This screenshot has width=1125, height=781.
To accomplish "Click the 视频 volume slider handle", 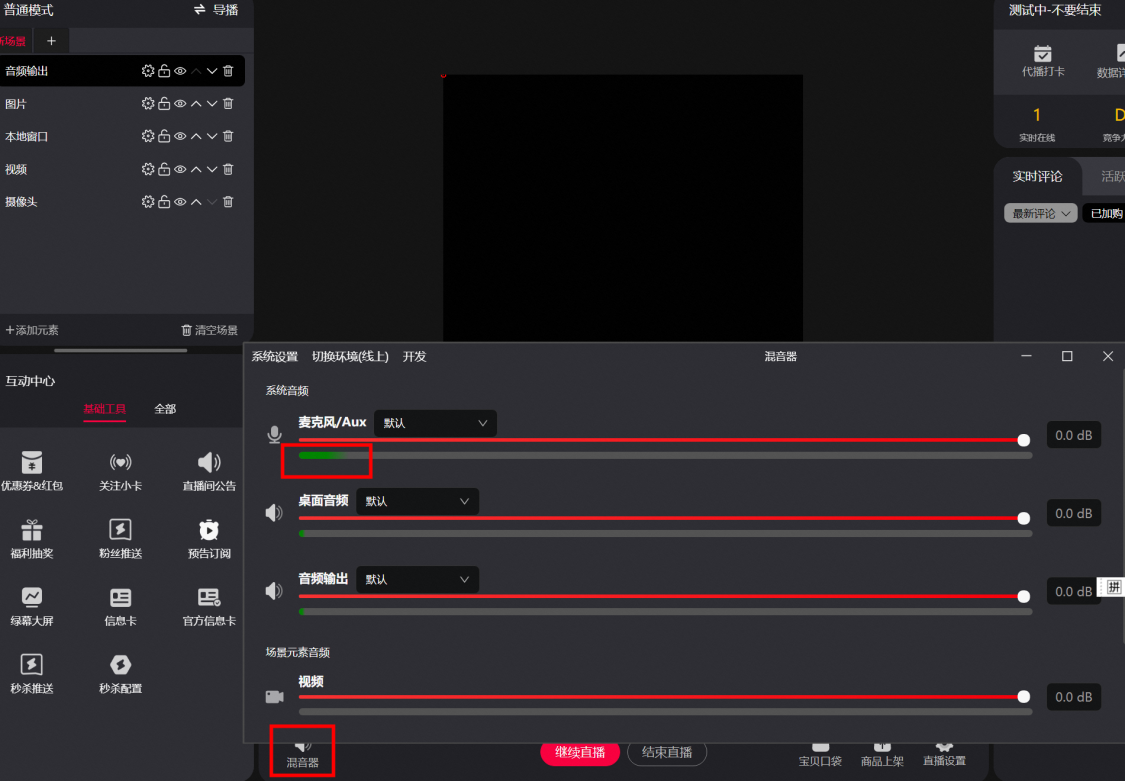I will pos(1024,696).
